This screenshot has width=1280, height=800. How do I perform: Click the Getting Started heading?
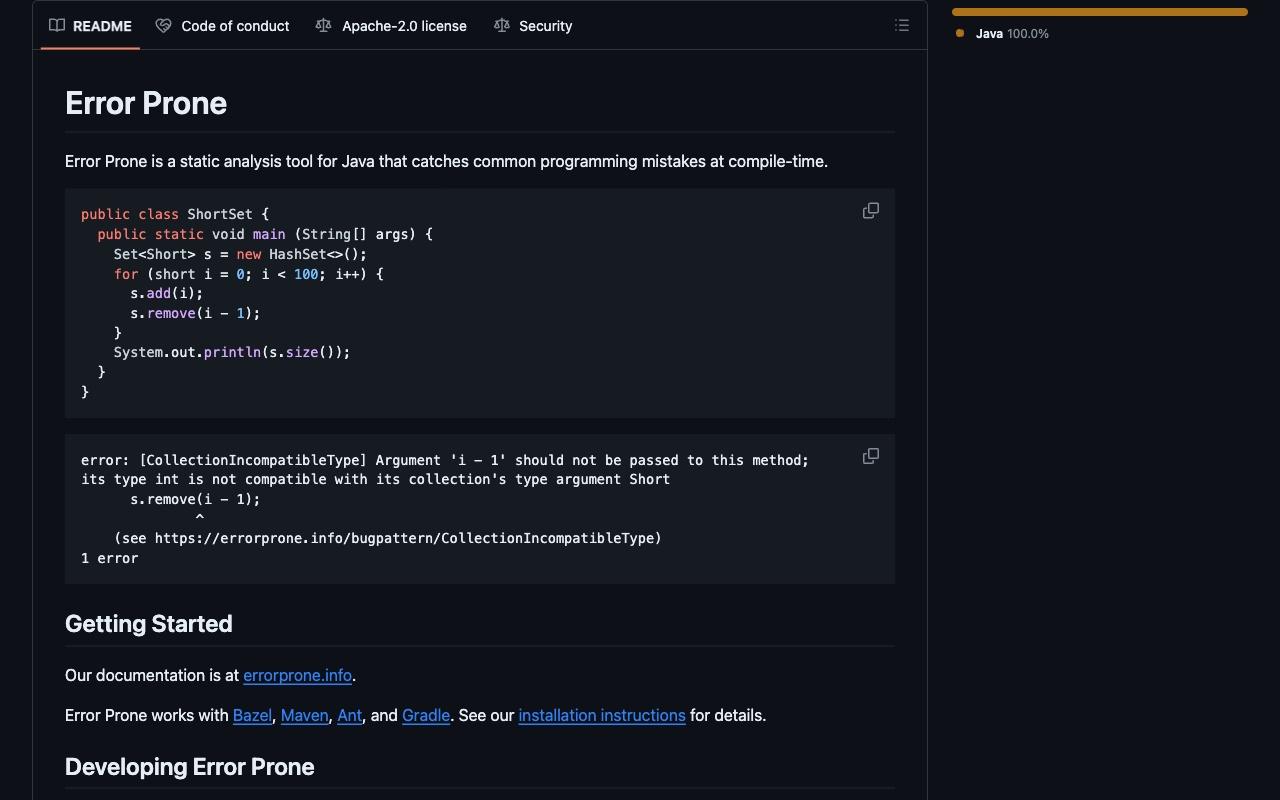pos(149,624)
